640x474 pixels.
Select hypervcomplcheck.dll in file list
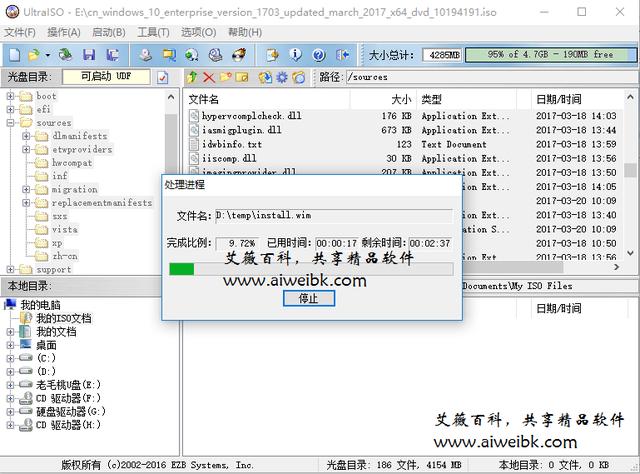coord(252,116)
